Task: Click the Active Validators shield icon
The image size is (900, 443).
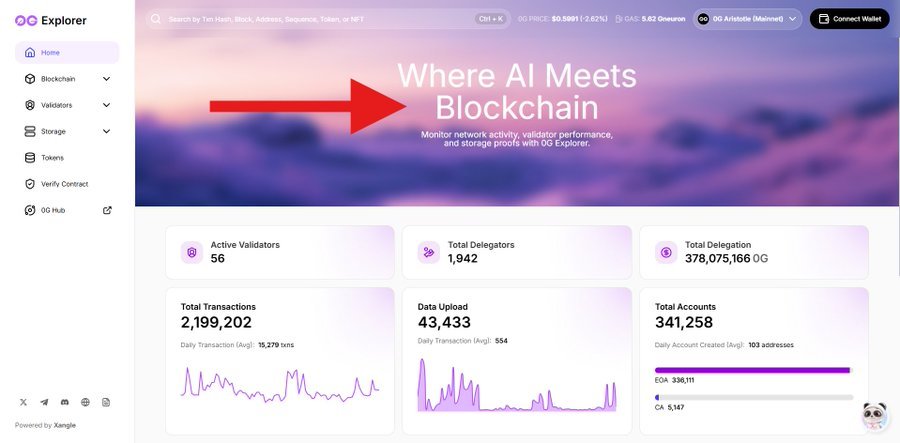Action: coord(192,252)
